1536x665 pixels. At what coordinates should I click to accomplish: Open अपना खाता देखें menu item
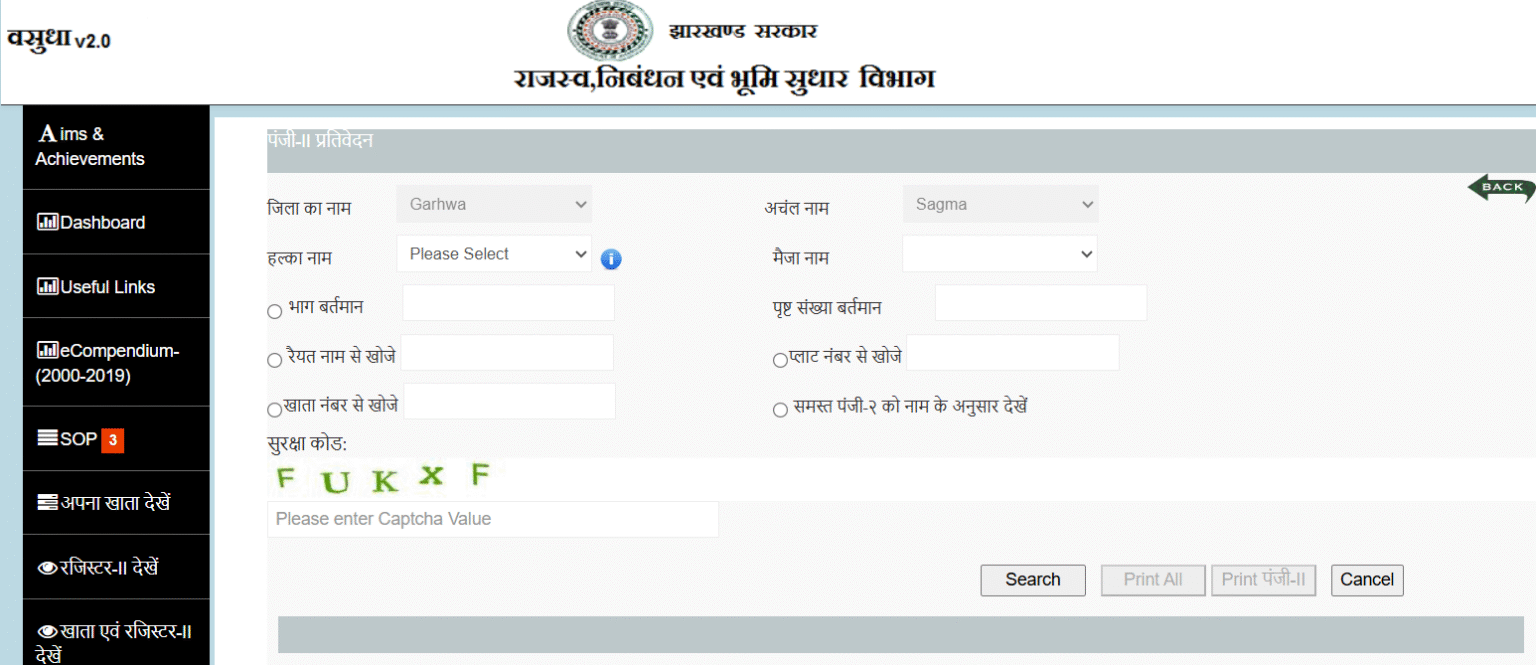click(103, 503)
